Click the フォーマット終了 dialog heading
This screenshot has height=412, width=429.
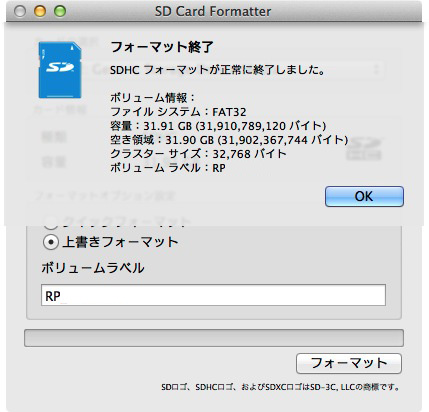(x=162, y=47)
